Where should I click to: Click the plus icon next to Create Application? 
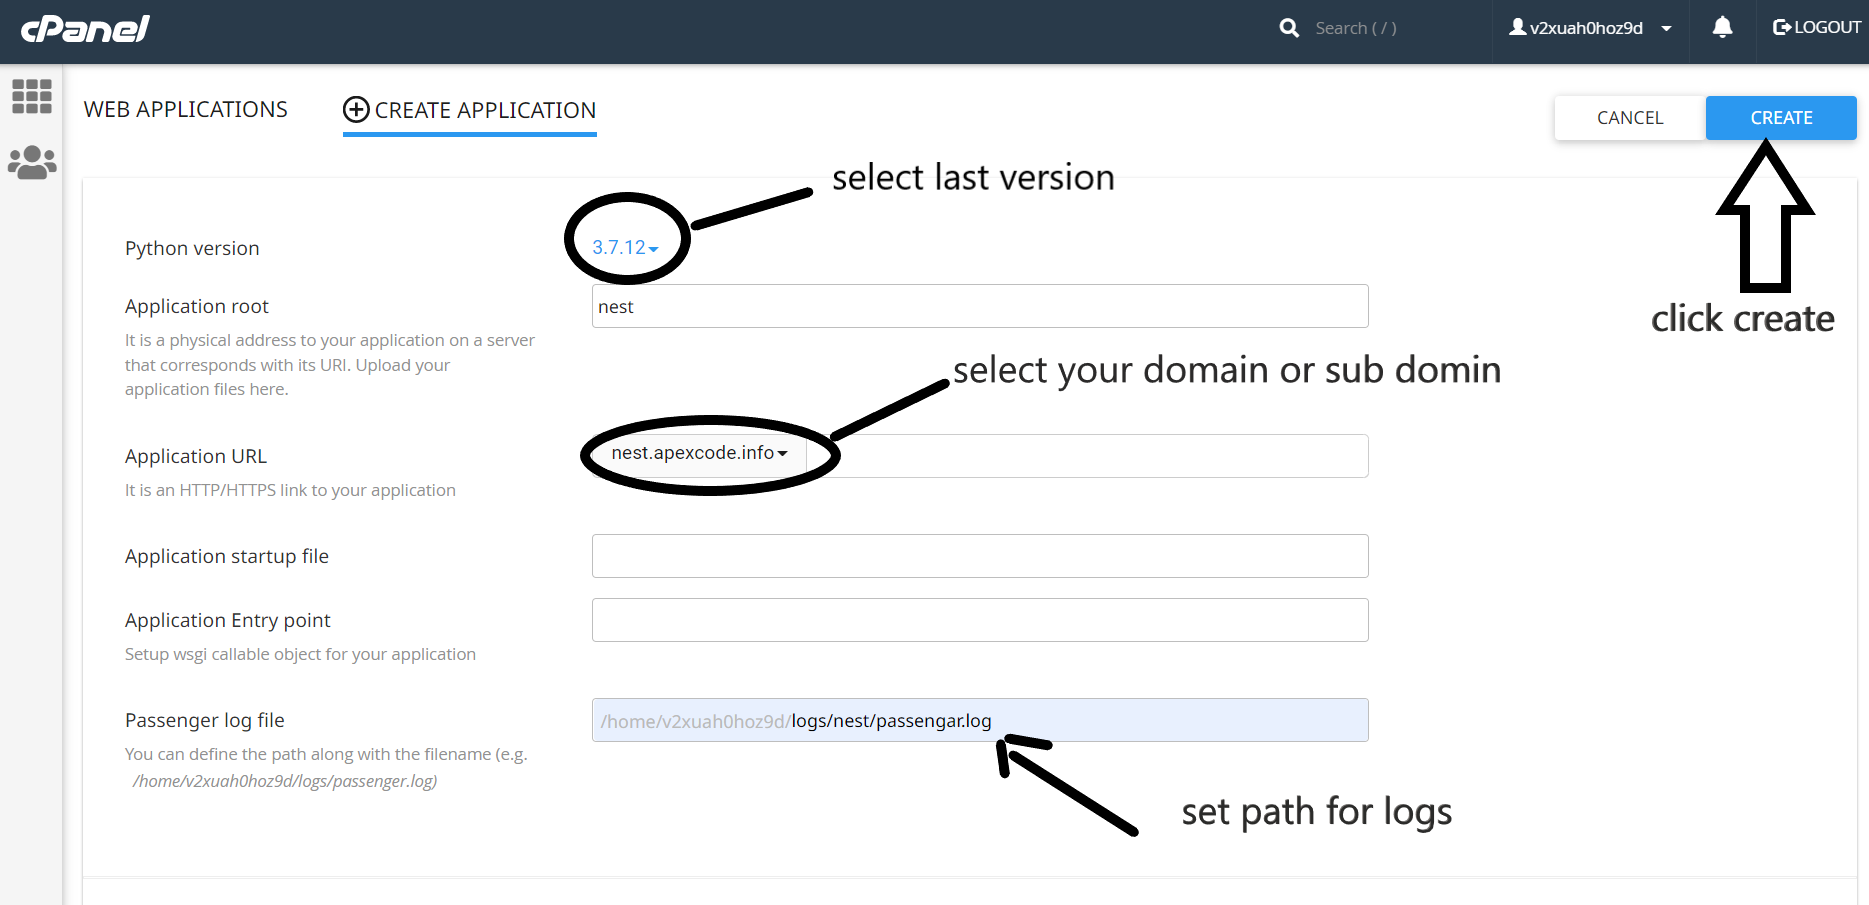tap(356, 110)
